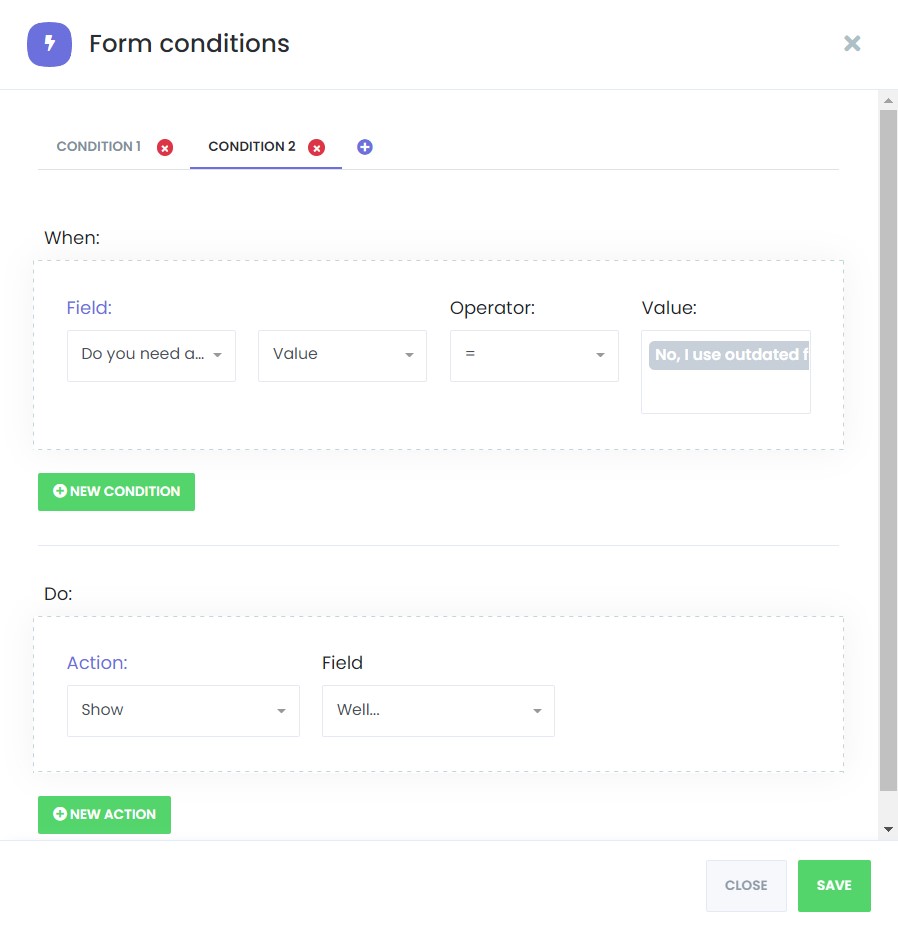
Task: Click scrollbar down arrow
Action: point(888,829)
